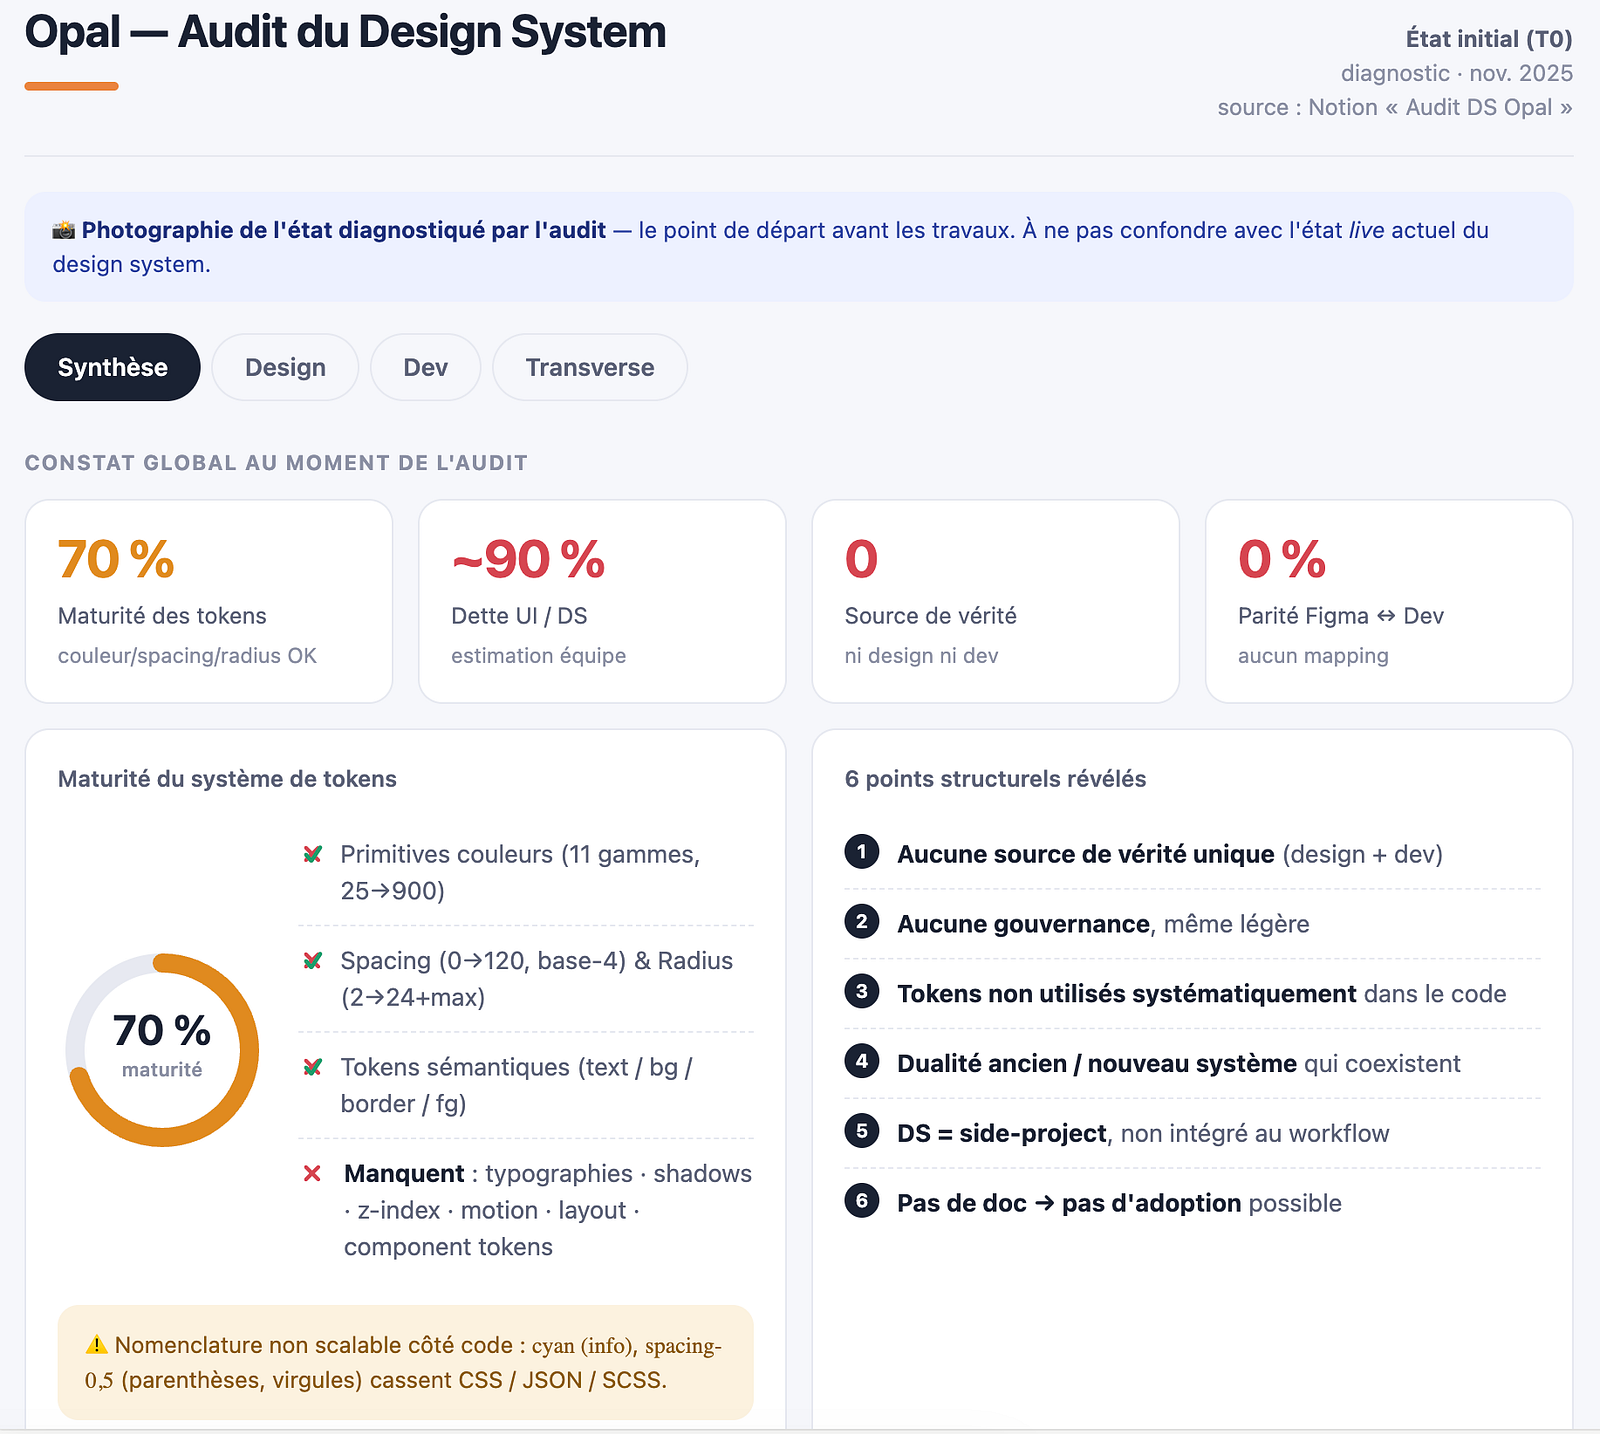Viewport: 1600px width, 1434px height.
Task: Click the check mark beside Tokens sémantiques
Action: tap(312, 1067)
